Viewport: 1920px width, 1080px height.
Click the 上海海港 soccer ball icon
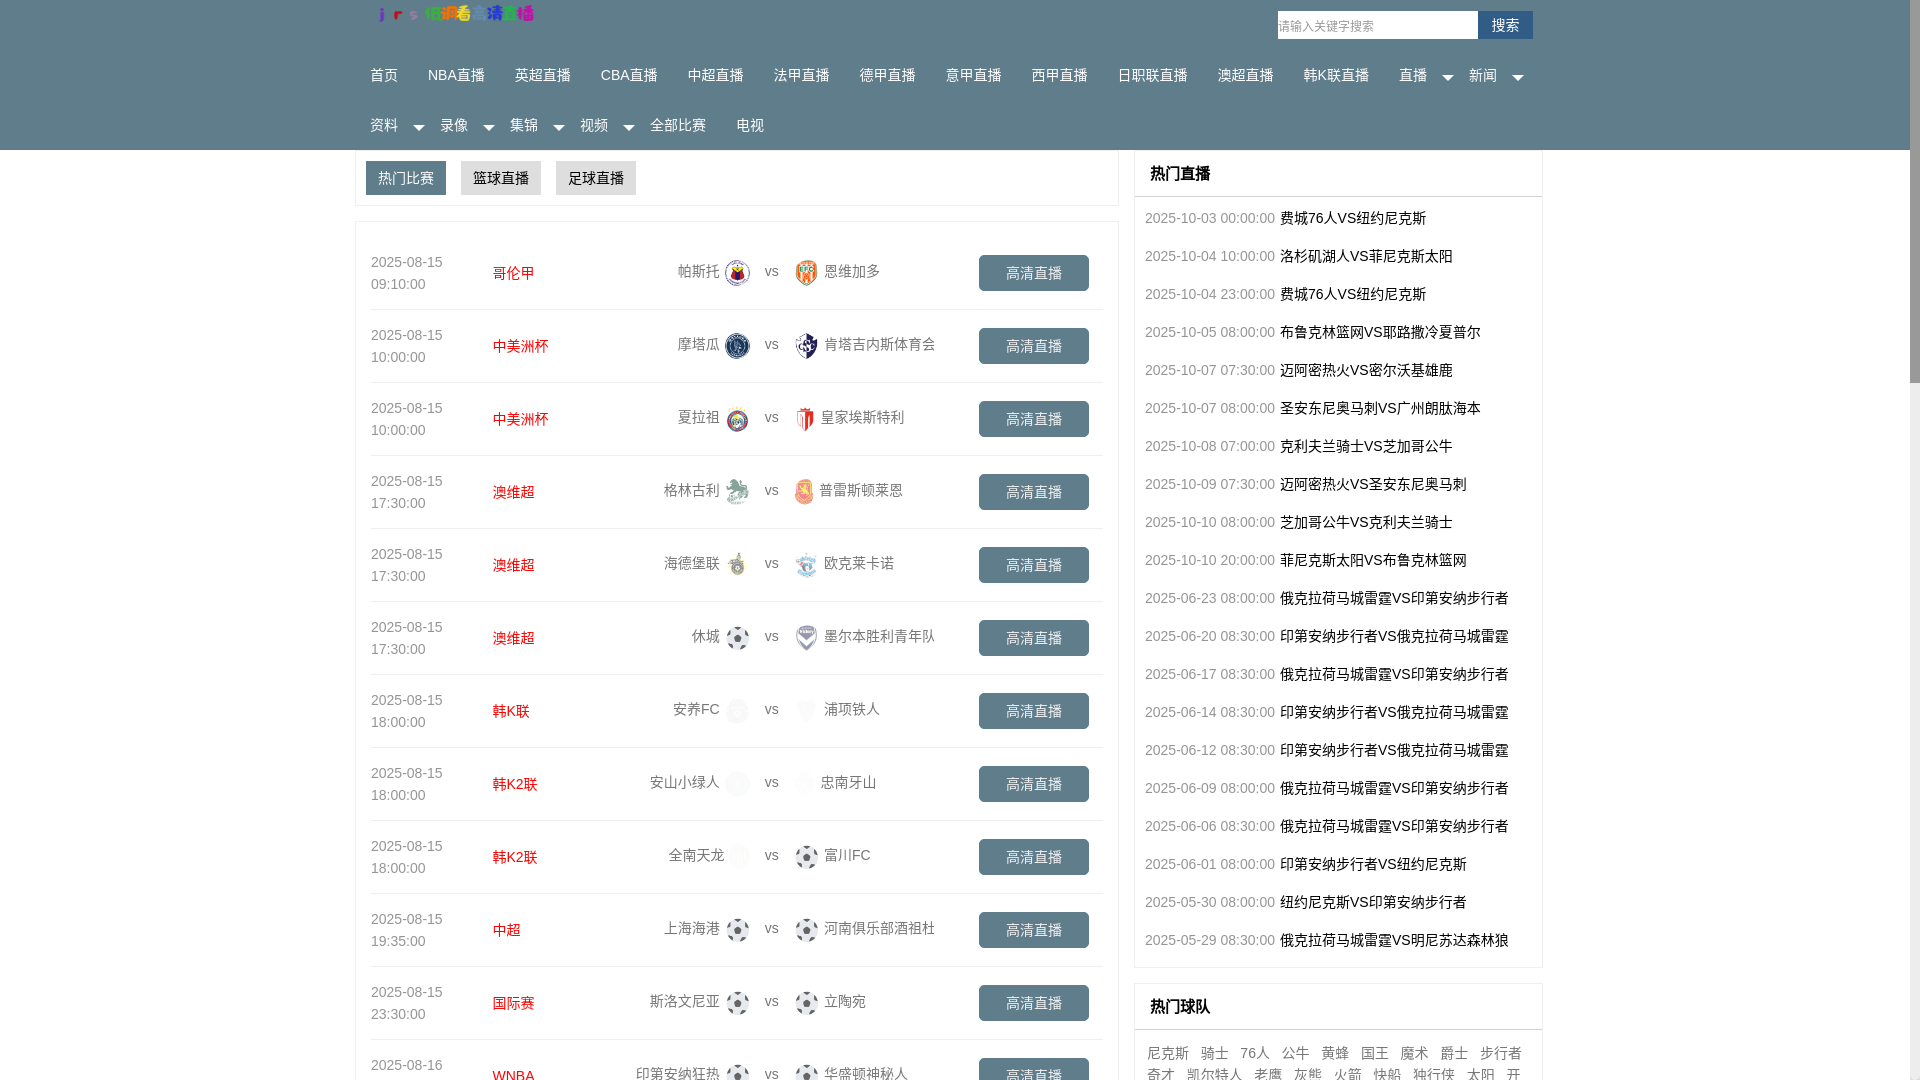point(737,929)
